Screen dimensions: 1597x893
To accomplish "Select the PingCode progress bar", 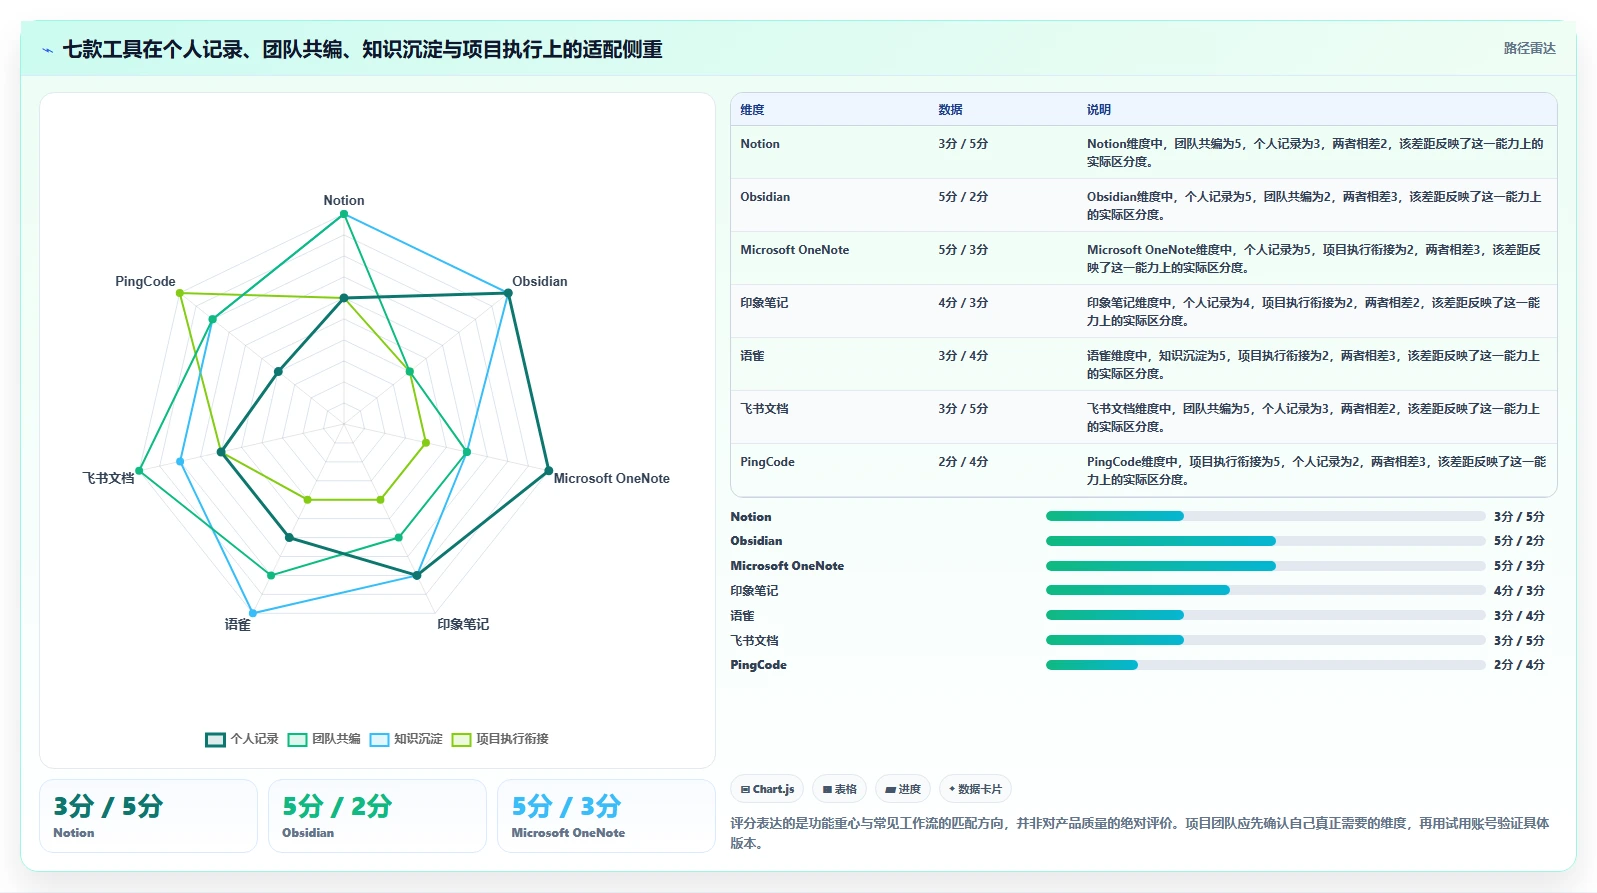I will click(x=1265, y=665).
